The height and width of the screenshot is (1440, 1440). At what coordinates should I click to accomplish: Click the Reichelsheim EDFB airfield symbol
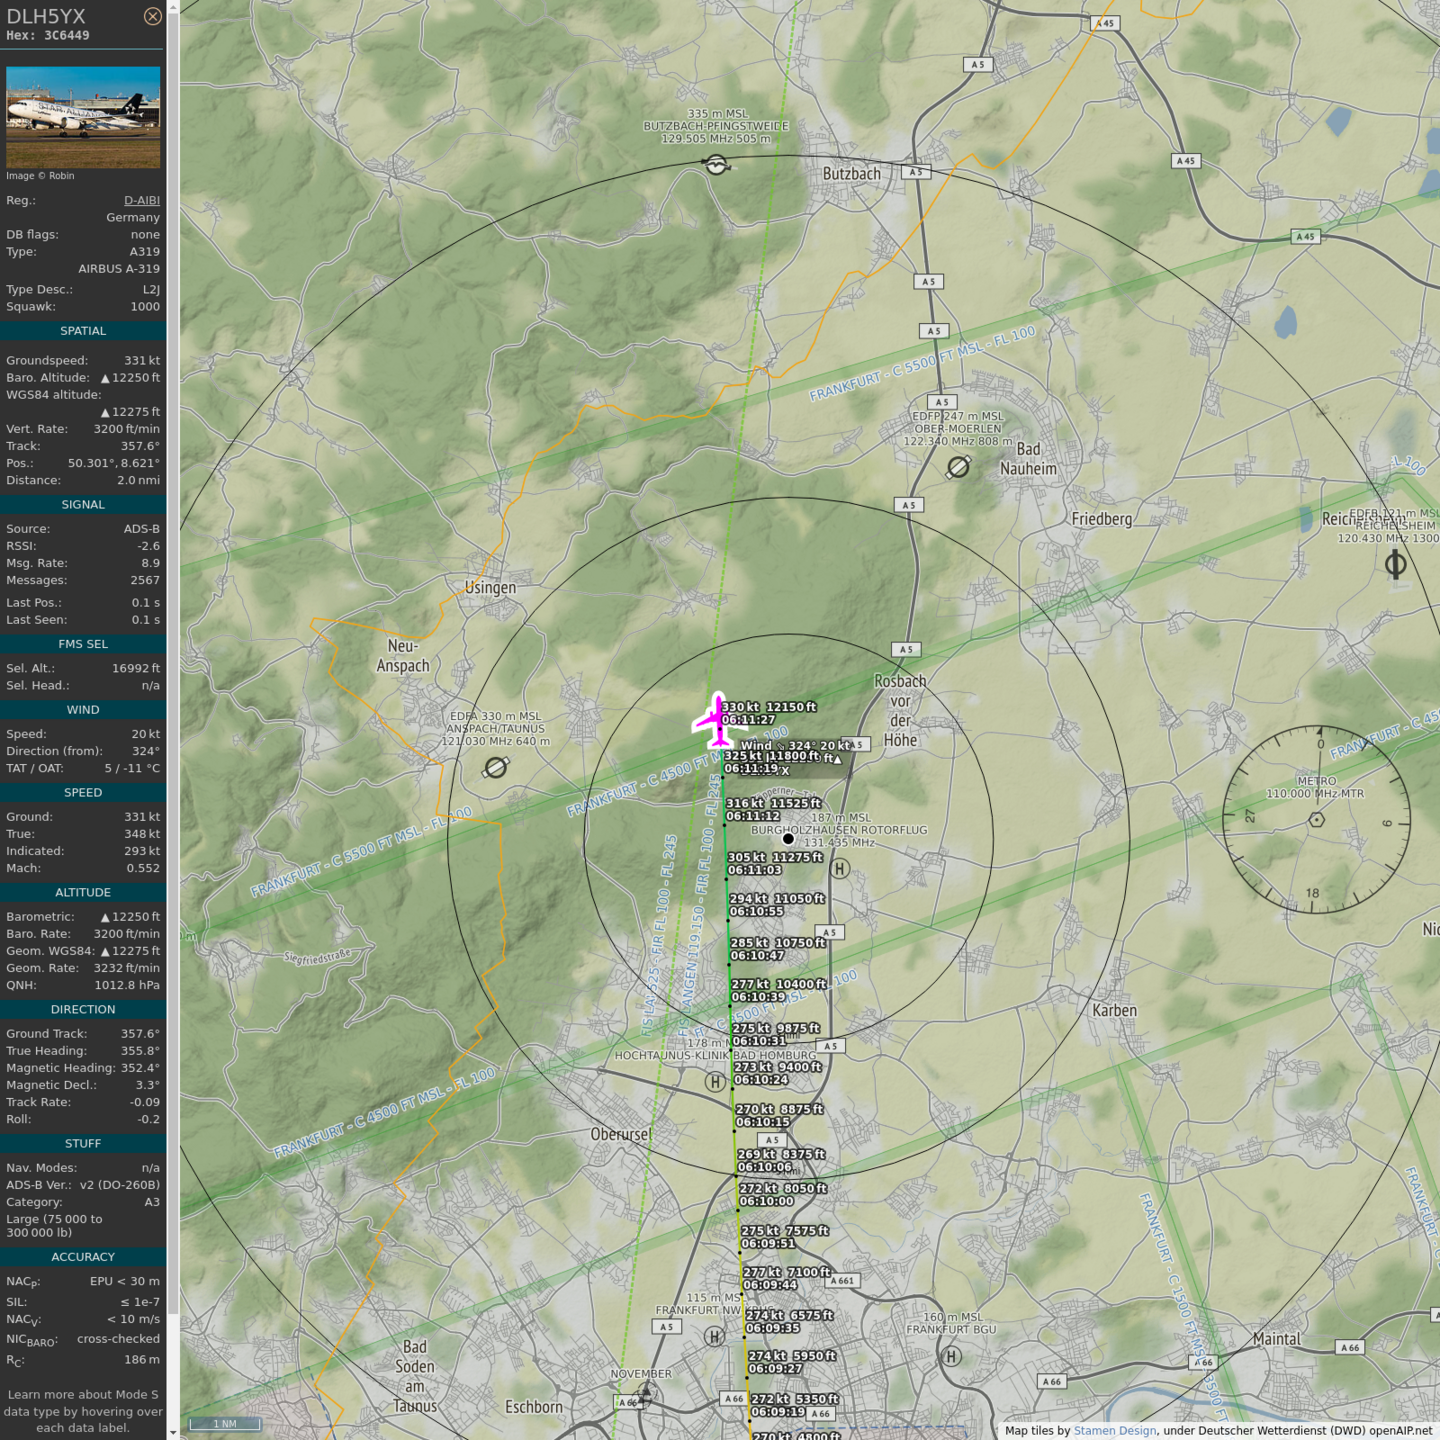point(1395,565)
